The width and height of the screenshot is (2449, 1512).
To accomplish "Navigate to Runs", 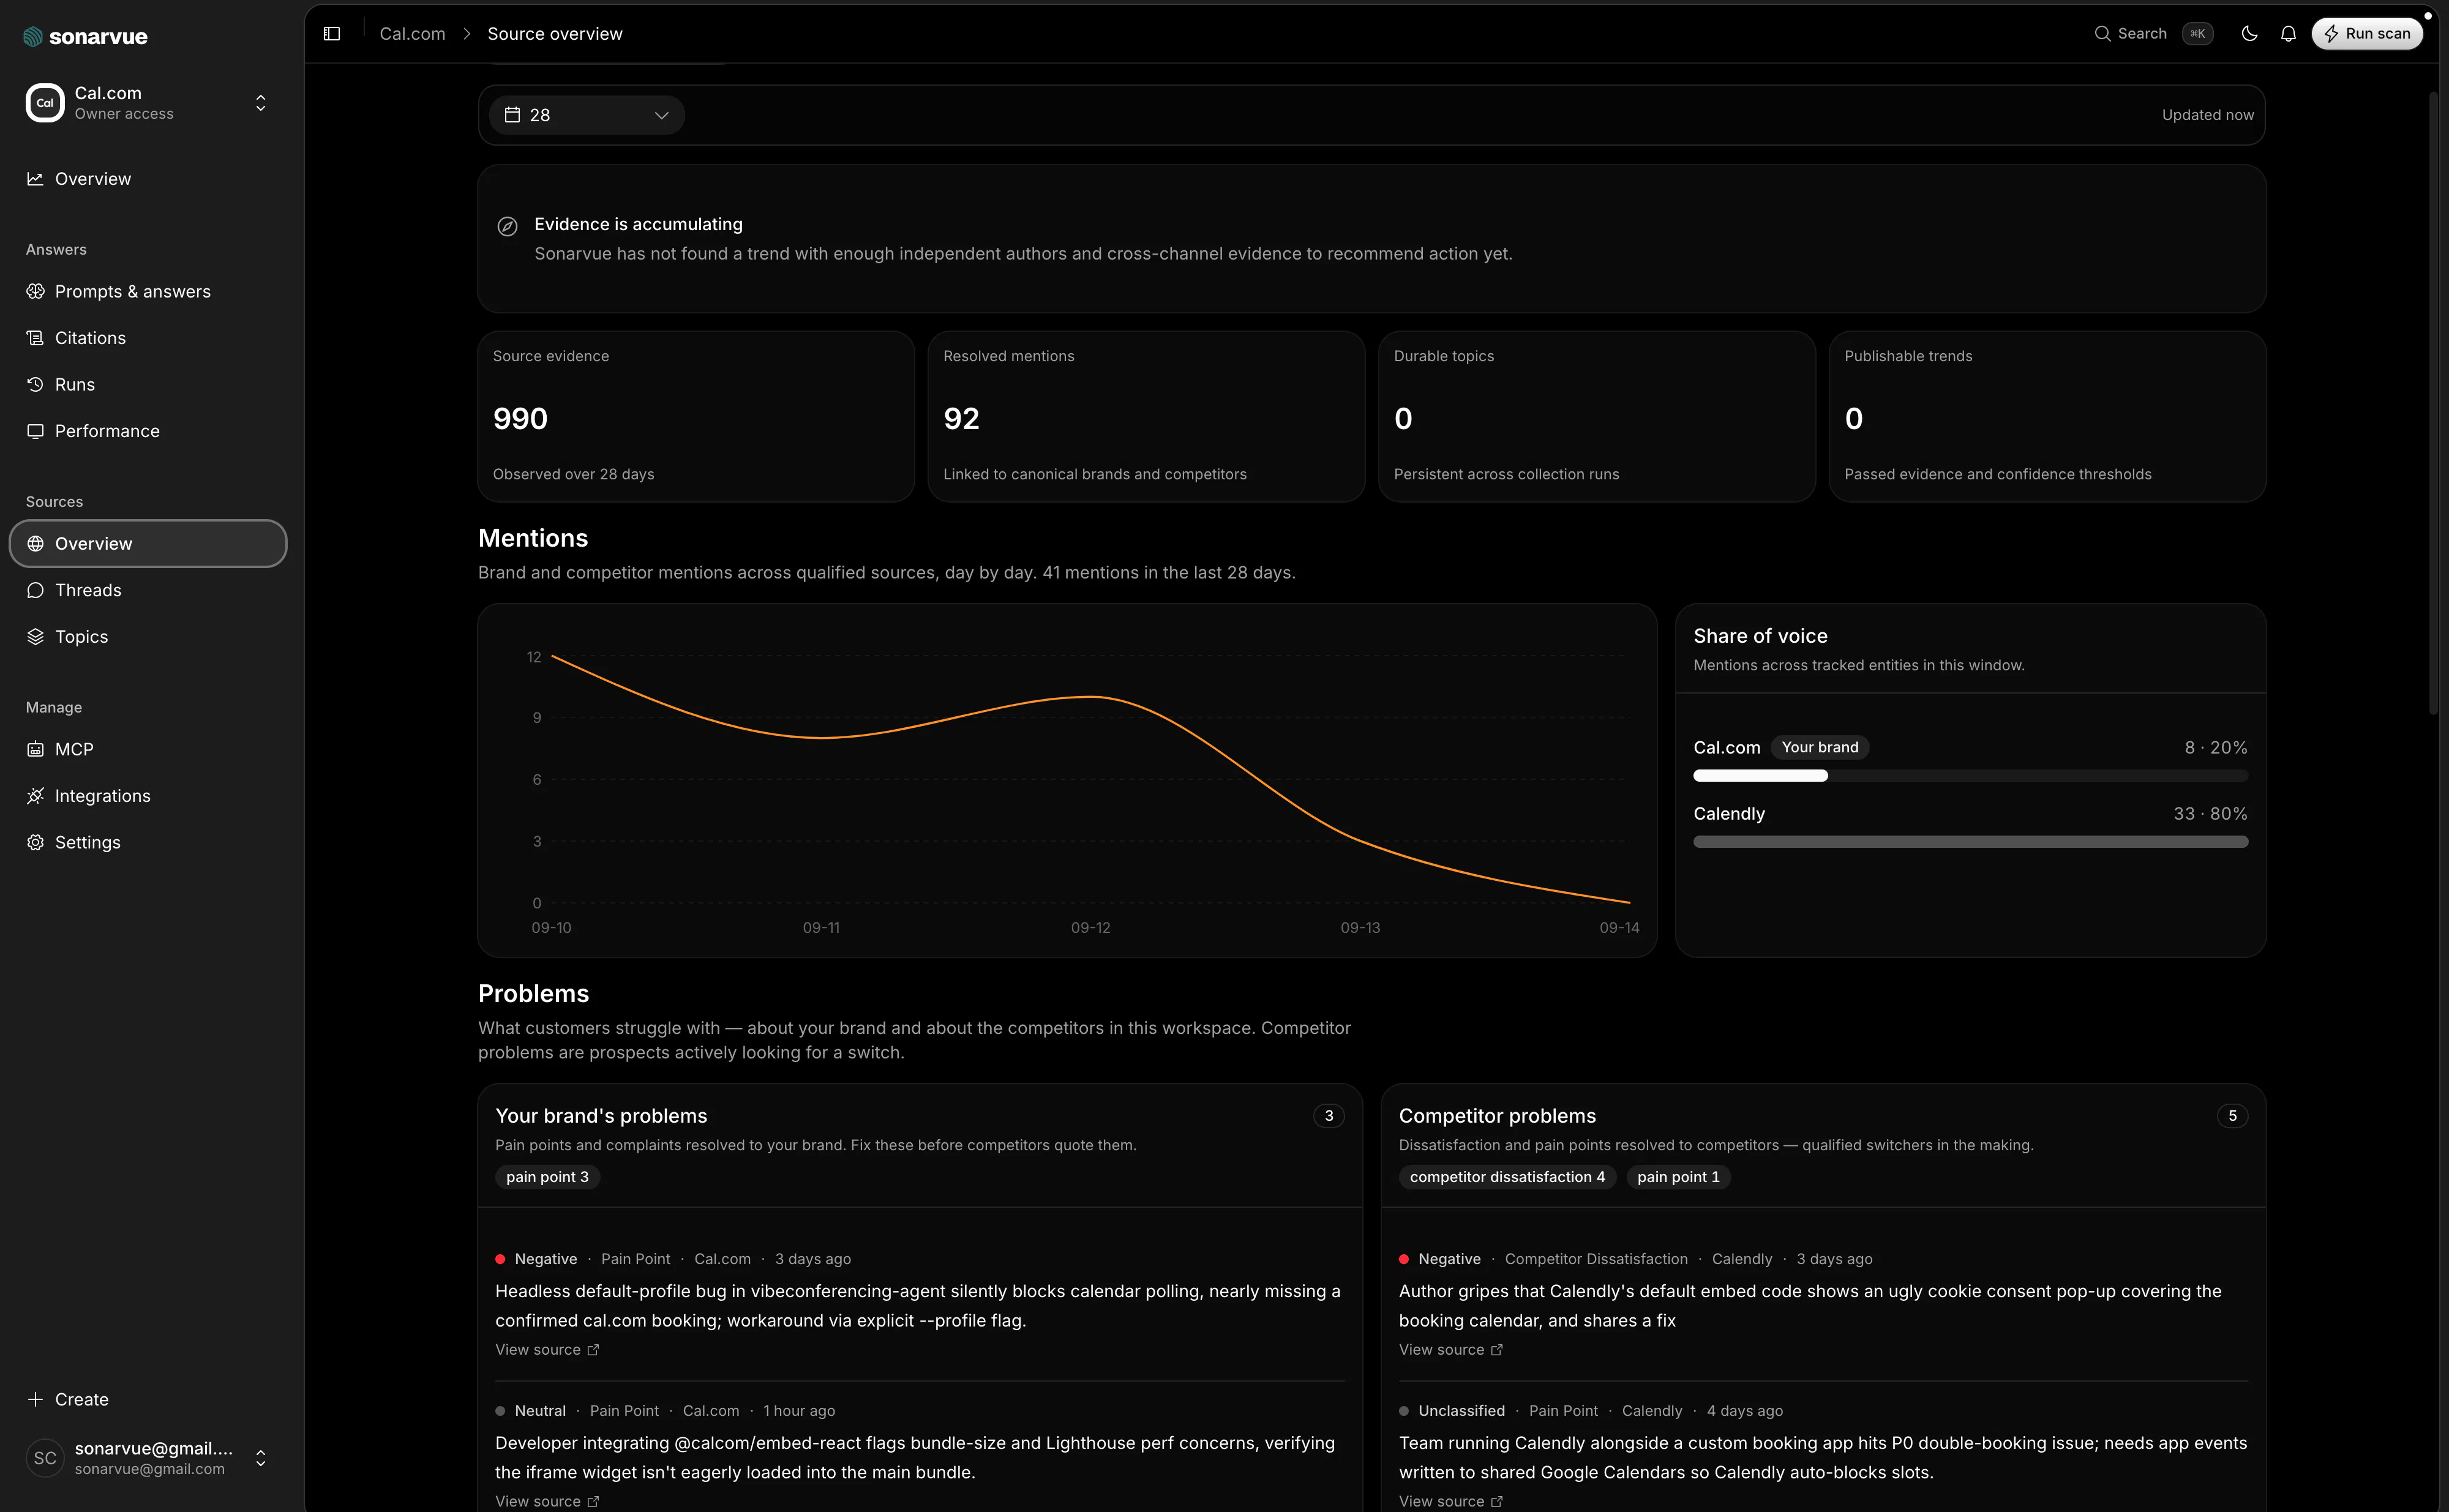I will click(x=148, y=385).
